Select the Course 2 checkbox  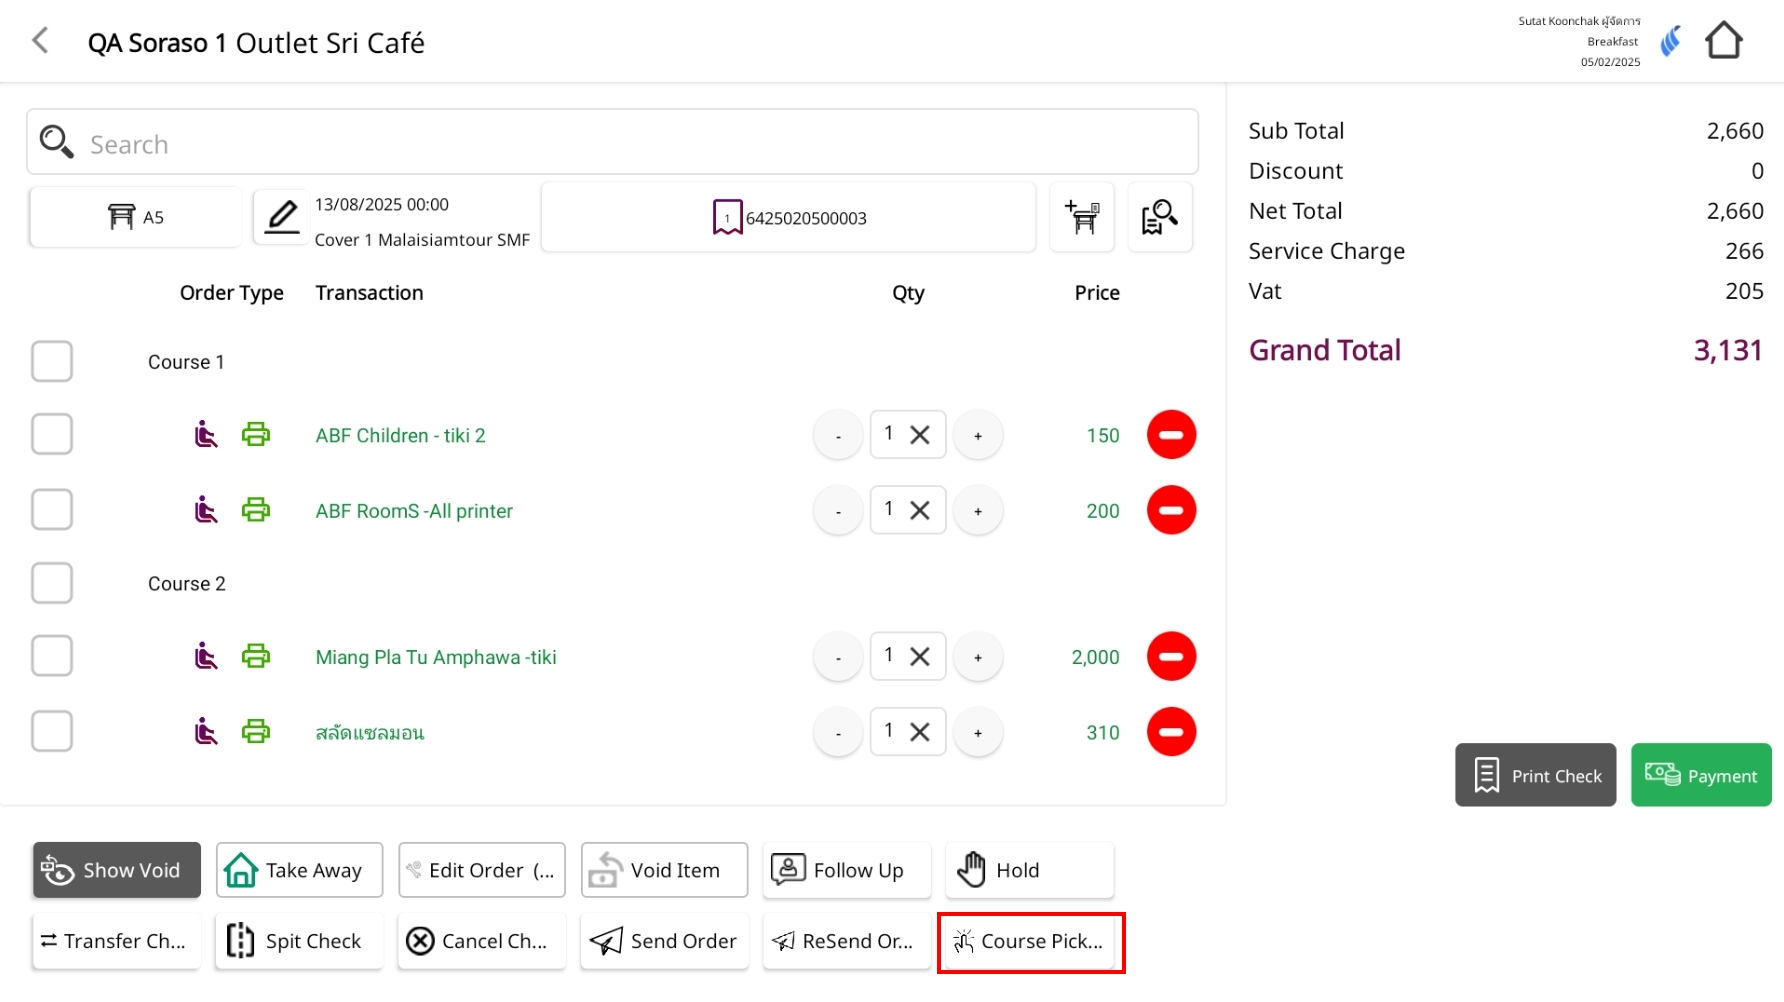point(52,583)
